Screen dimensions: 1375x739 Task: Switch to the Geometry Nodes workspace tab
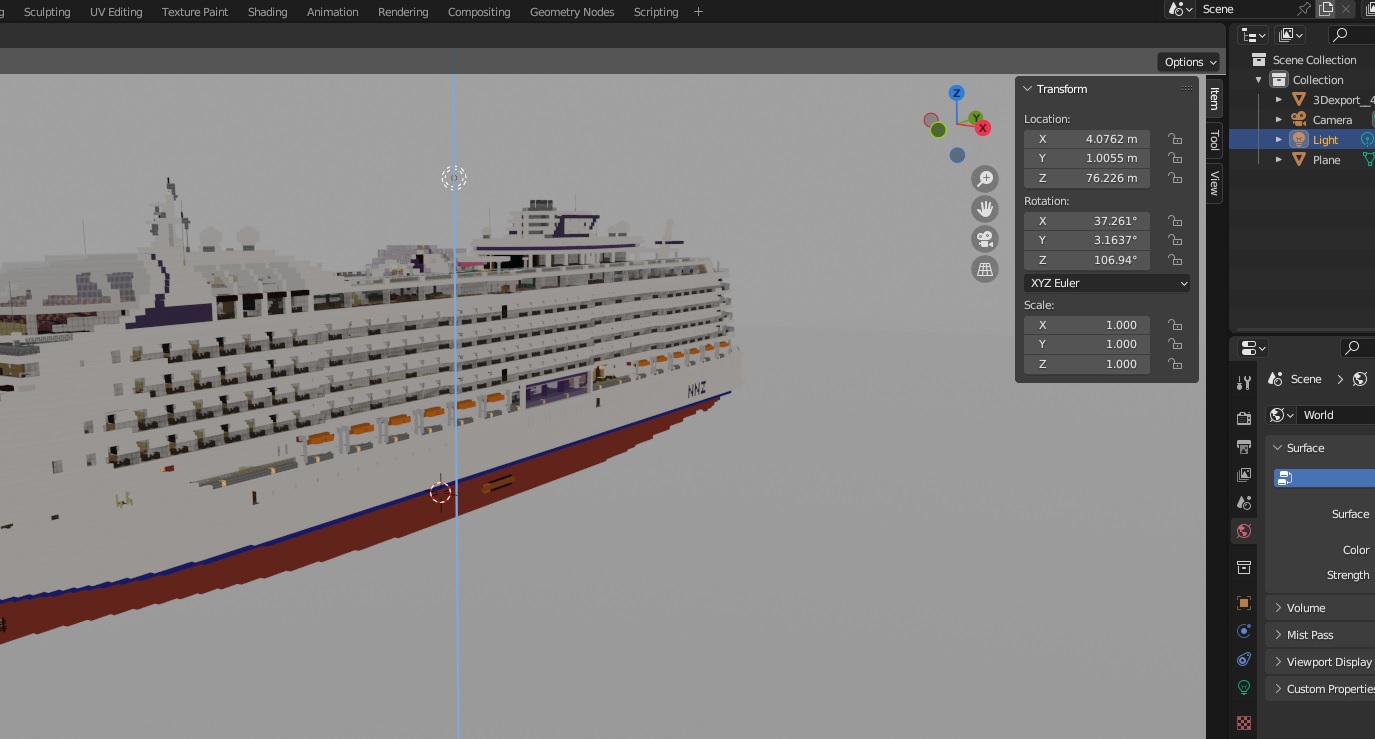572,12
